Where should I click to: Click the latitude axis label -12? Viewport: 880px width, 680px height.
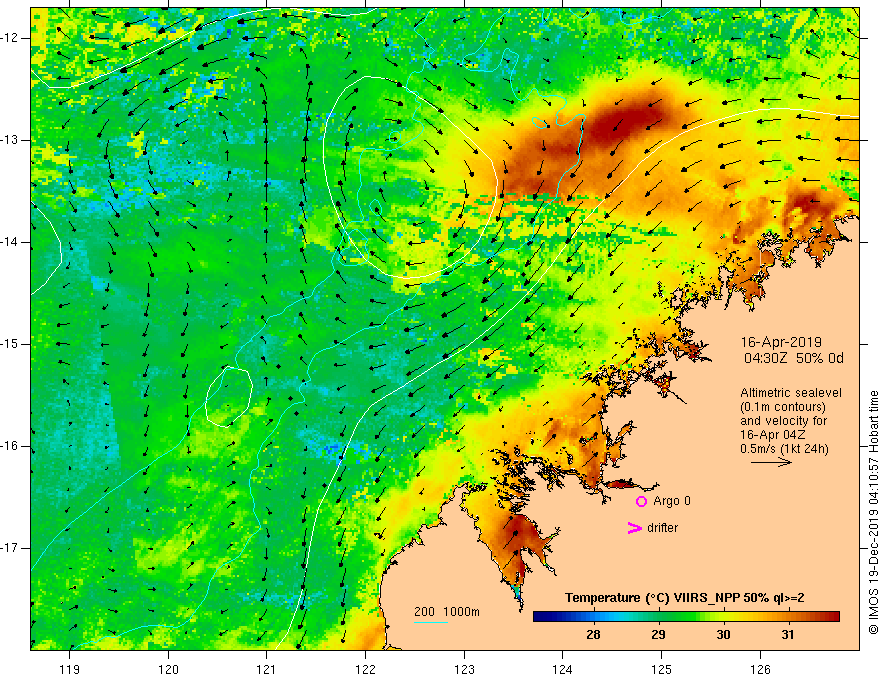pos(10,38)
